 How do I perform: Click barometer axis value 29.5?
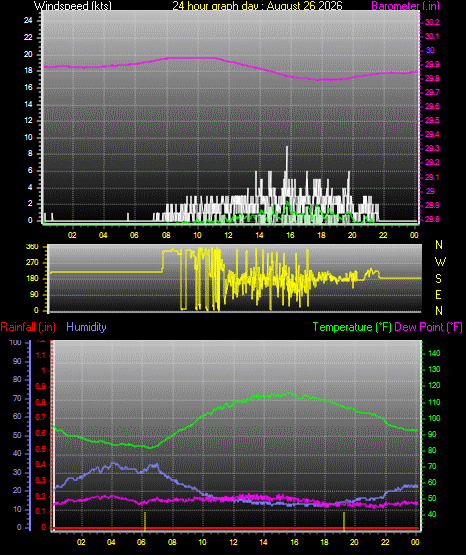[432, 120]
